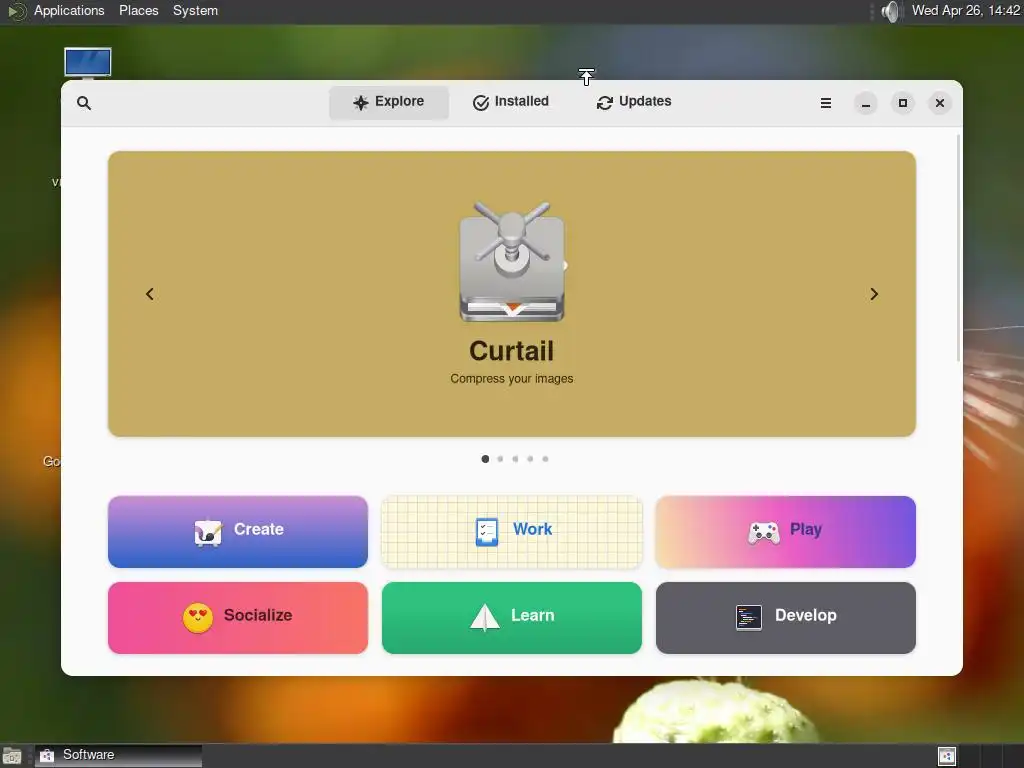Image resolution: width=1024 pixels, height=768 pixels.
Task: Open the Socialize category
Action: click(x=238, y=618)
